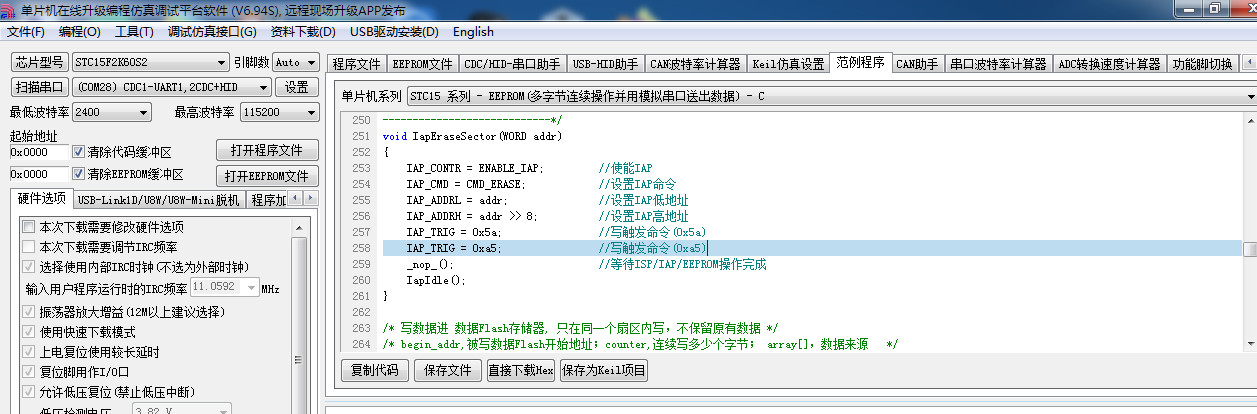Screen dimensions: 1257x414
Task: Select the Keil仿真设置 tab
Action: [787, 64]
